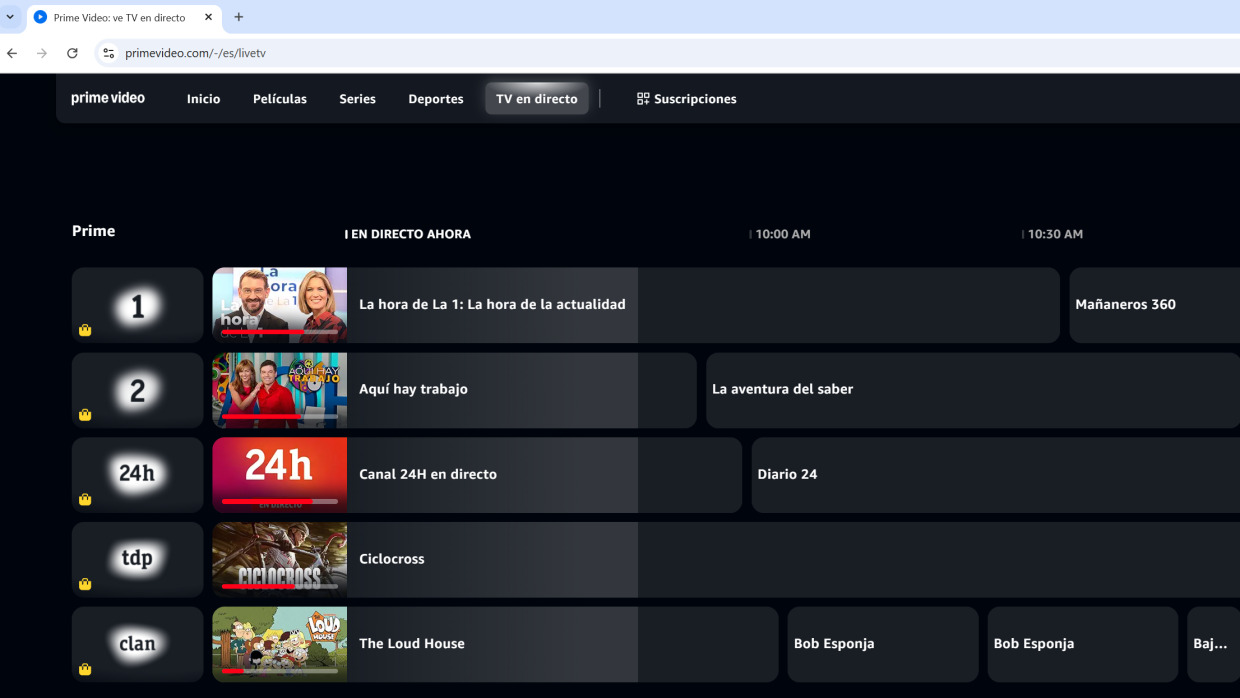Select La 2 channel logo
Viewport: 1240px width, 698px height.
pyautogui.click(x=137, y=390)
